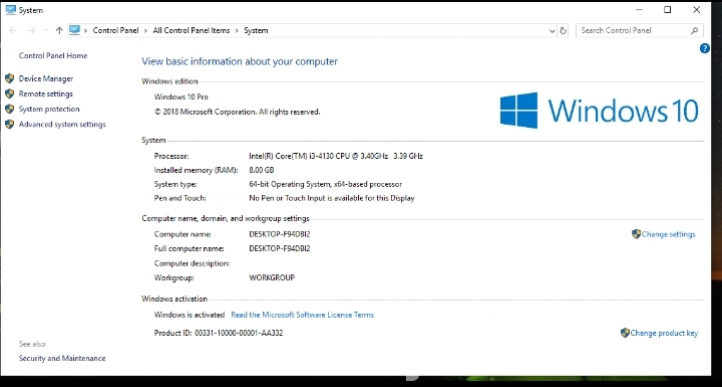The image size is (722, 387).
Task: Select full computer name DESKTOP-F94DBI2 value
Action: (279, 249)
